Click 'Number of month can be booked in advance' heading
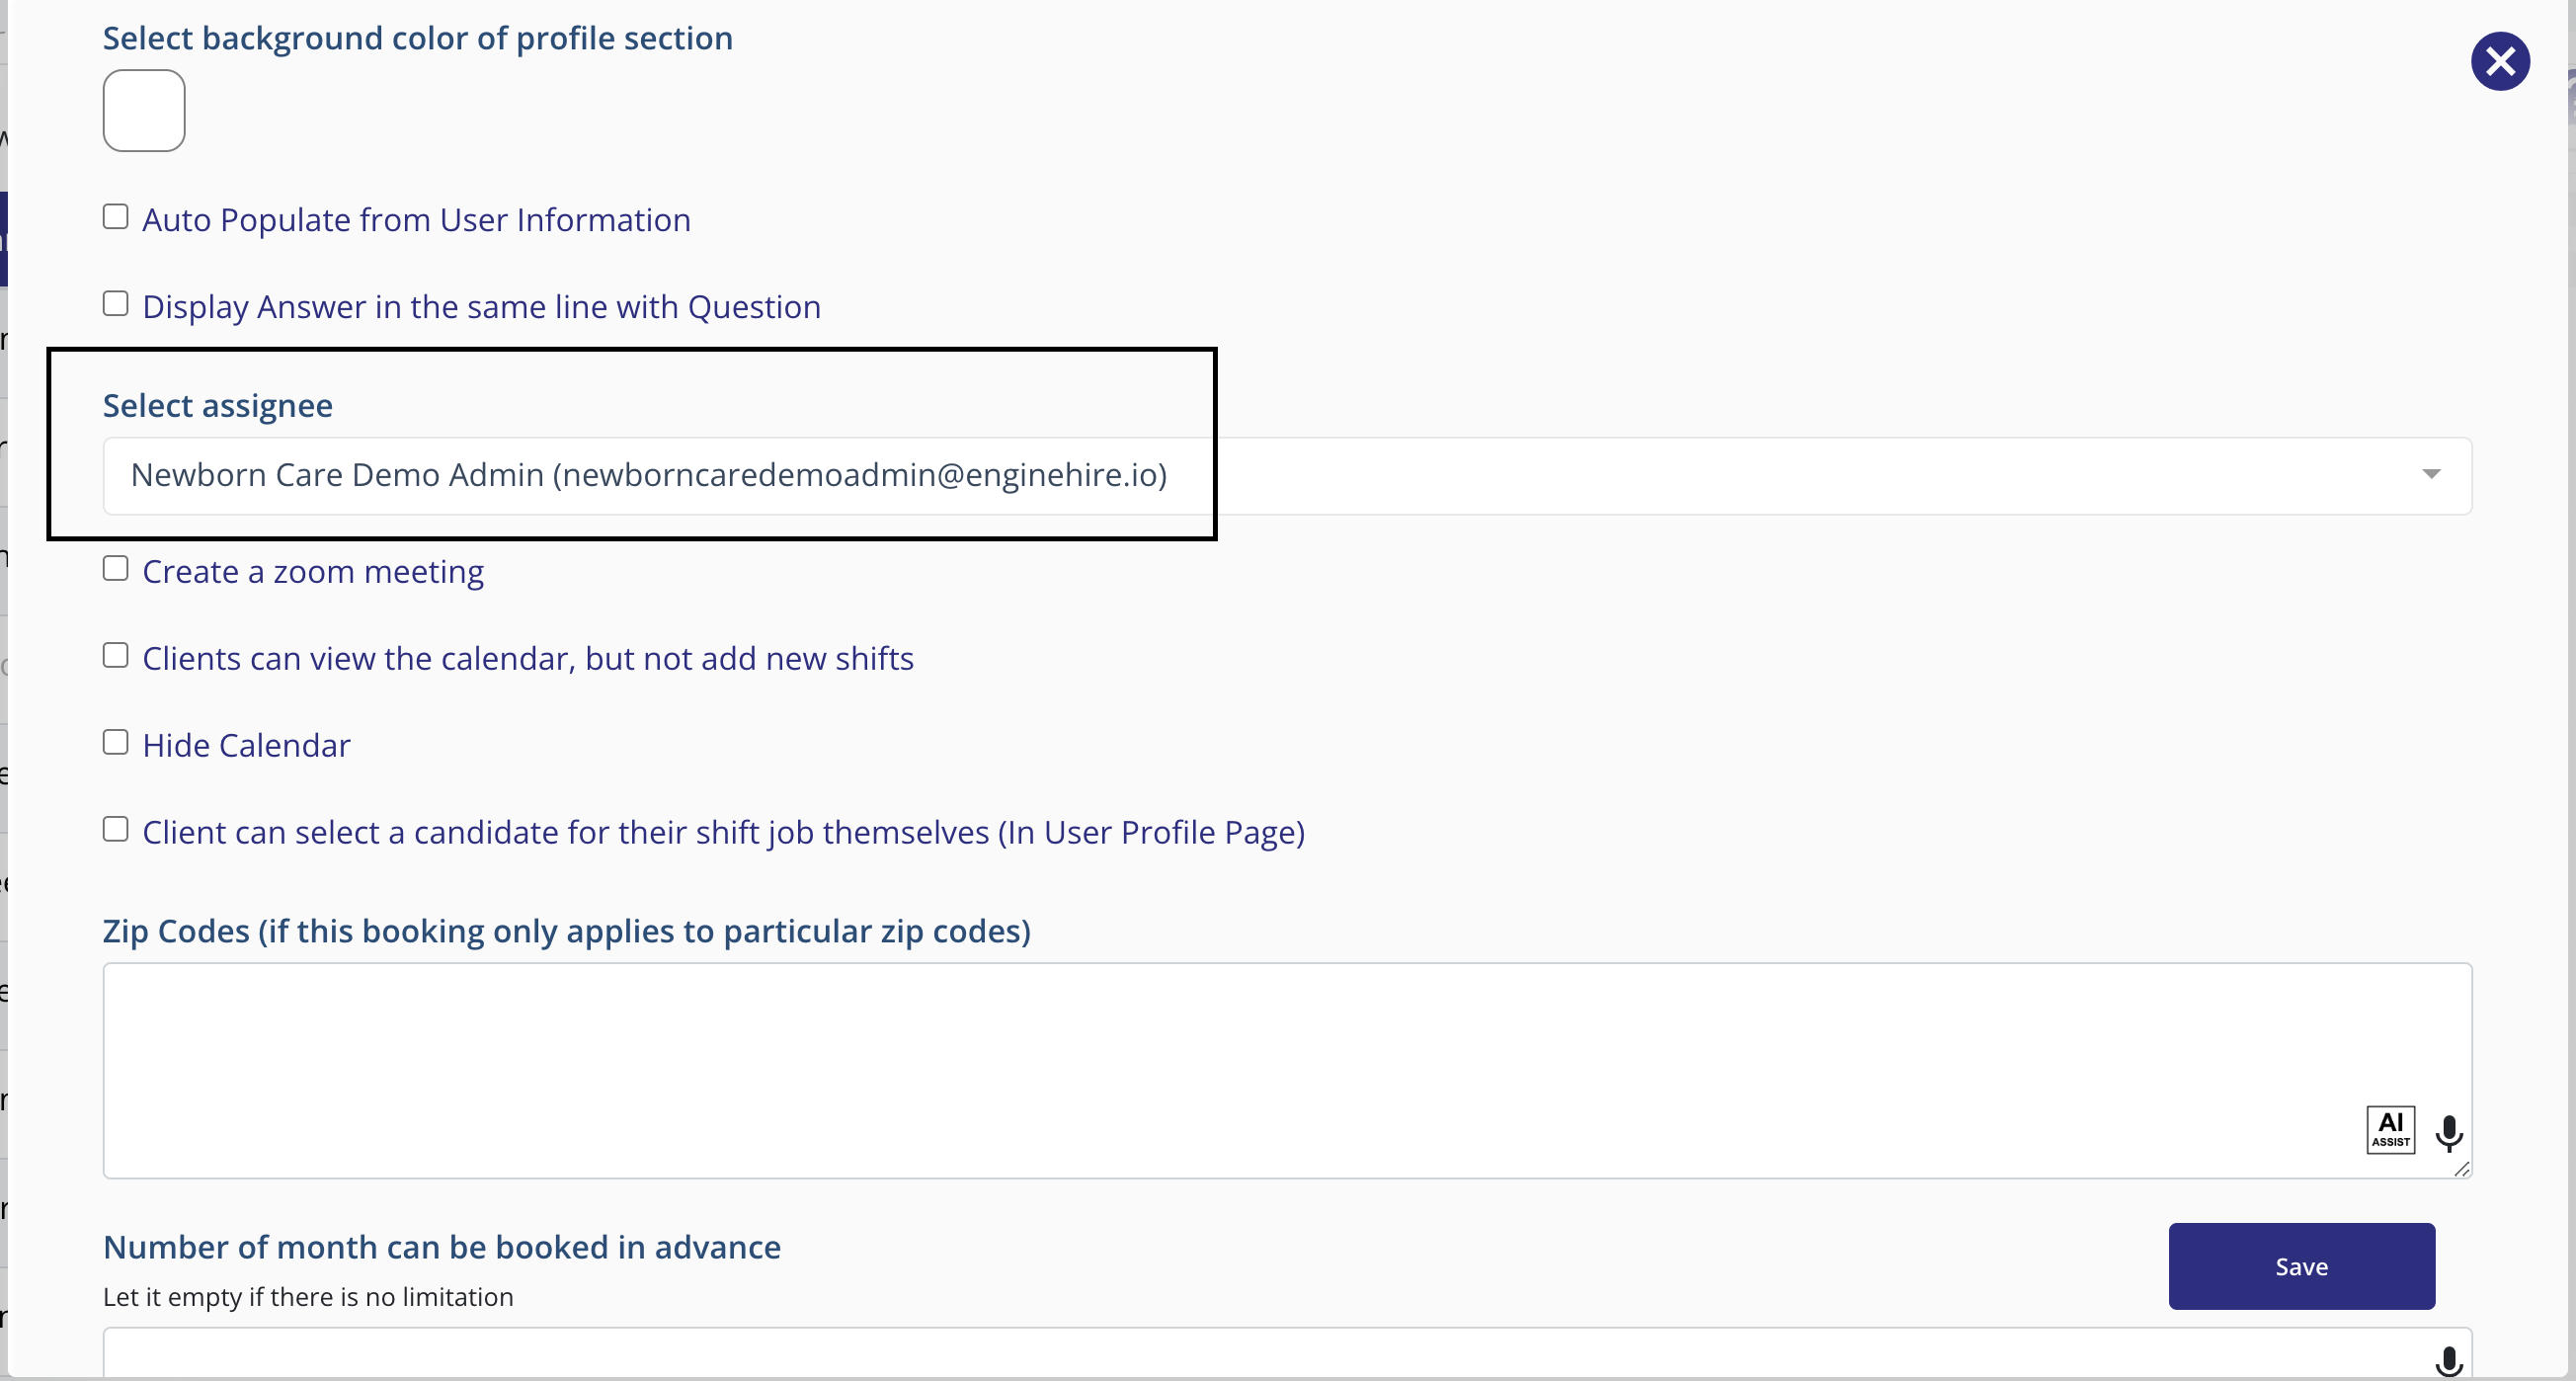This screenshot has height=1381, width=2576. click(x=442, y=1247)
